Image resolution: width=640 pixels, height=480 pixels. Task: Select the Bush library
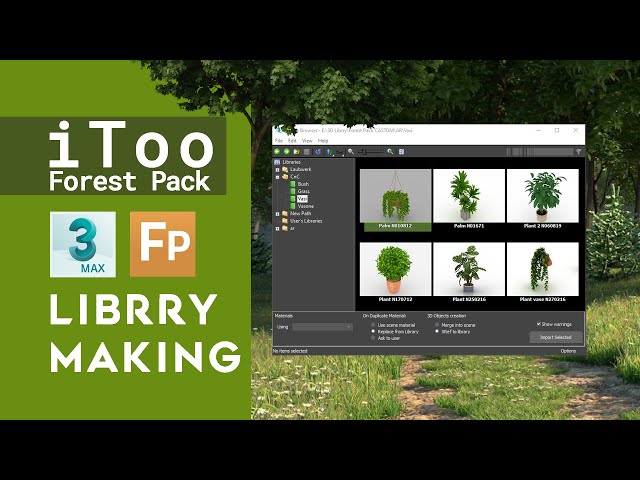pos(303,184)
